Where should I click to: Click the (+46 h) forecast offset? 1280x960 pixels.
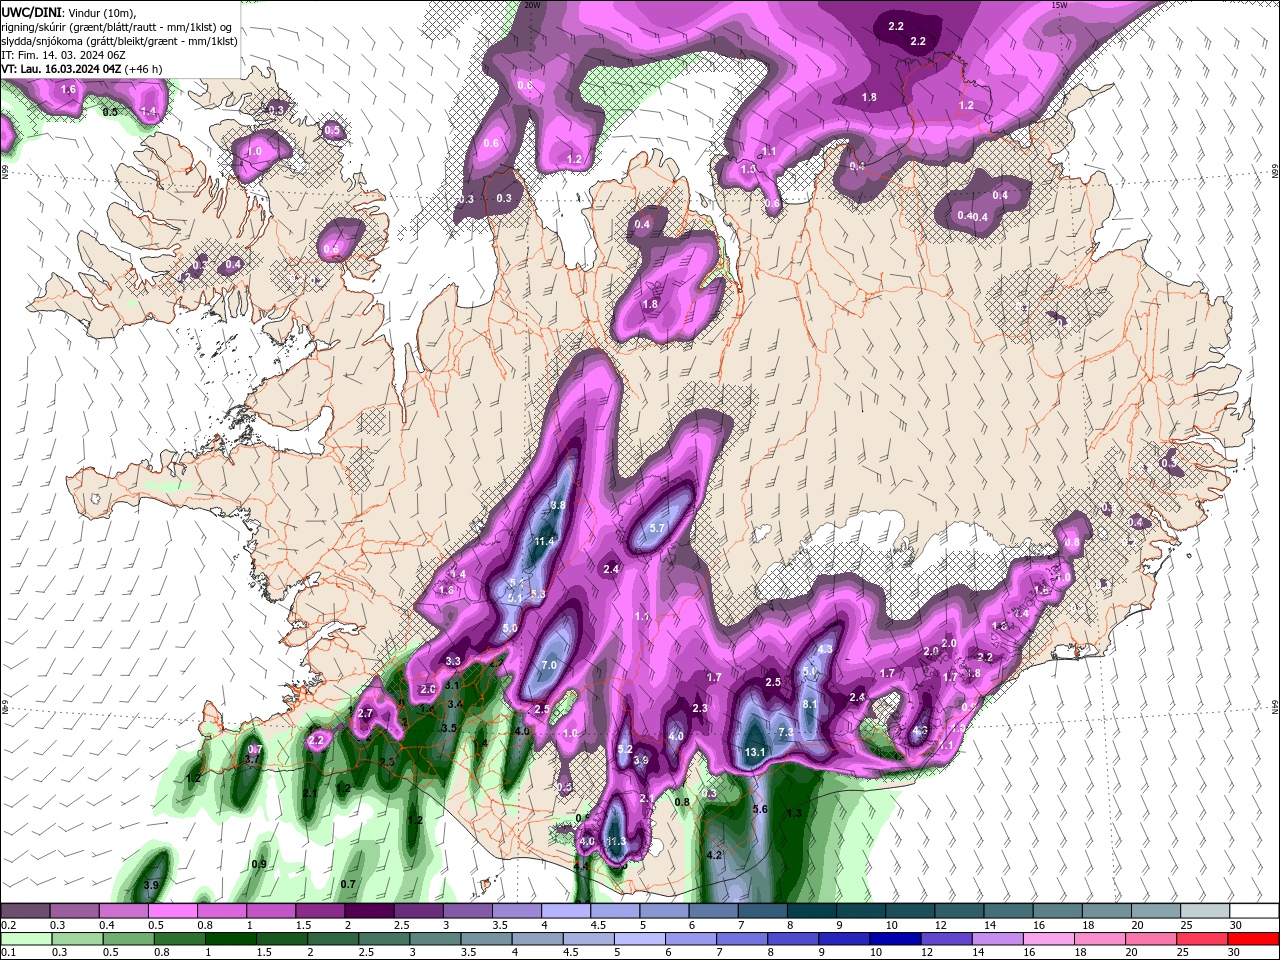tap(144, 69)
